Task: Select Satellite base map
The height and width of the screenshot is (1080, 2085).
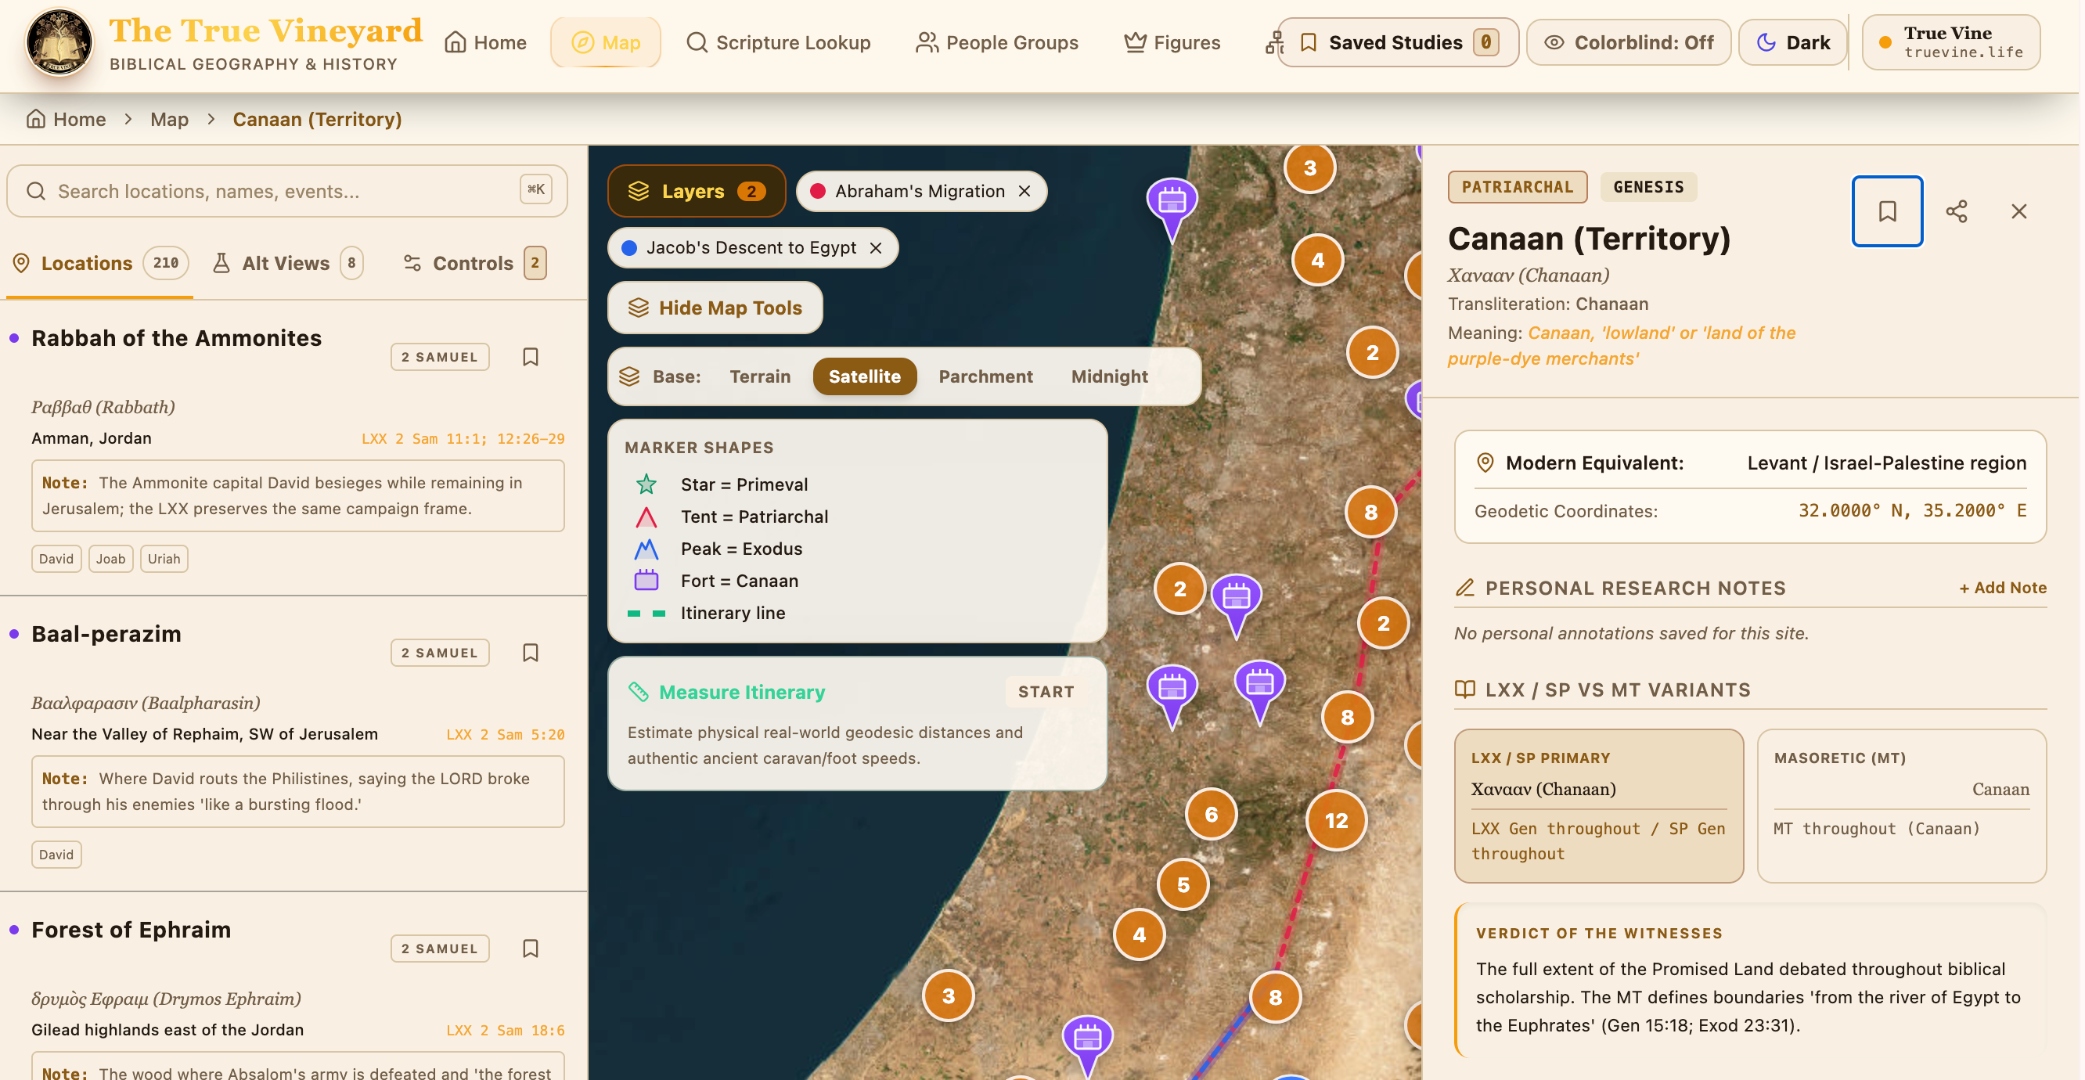Action: pos(865,377)
